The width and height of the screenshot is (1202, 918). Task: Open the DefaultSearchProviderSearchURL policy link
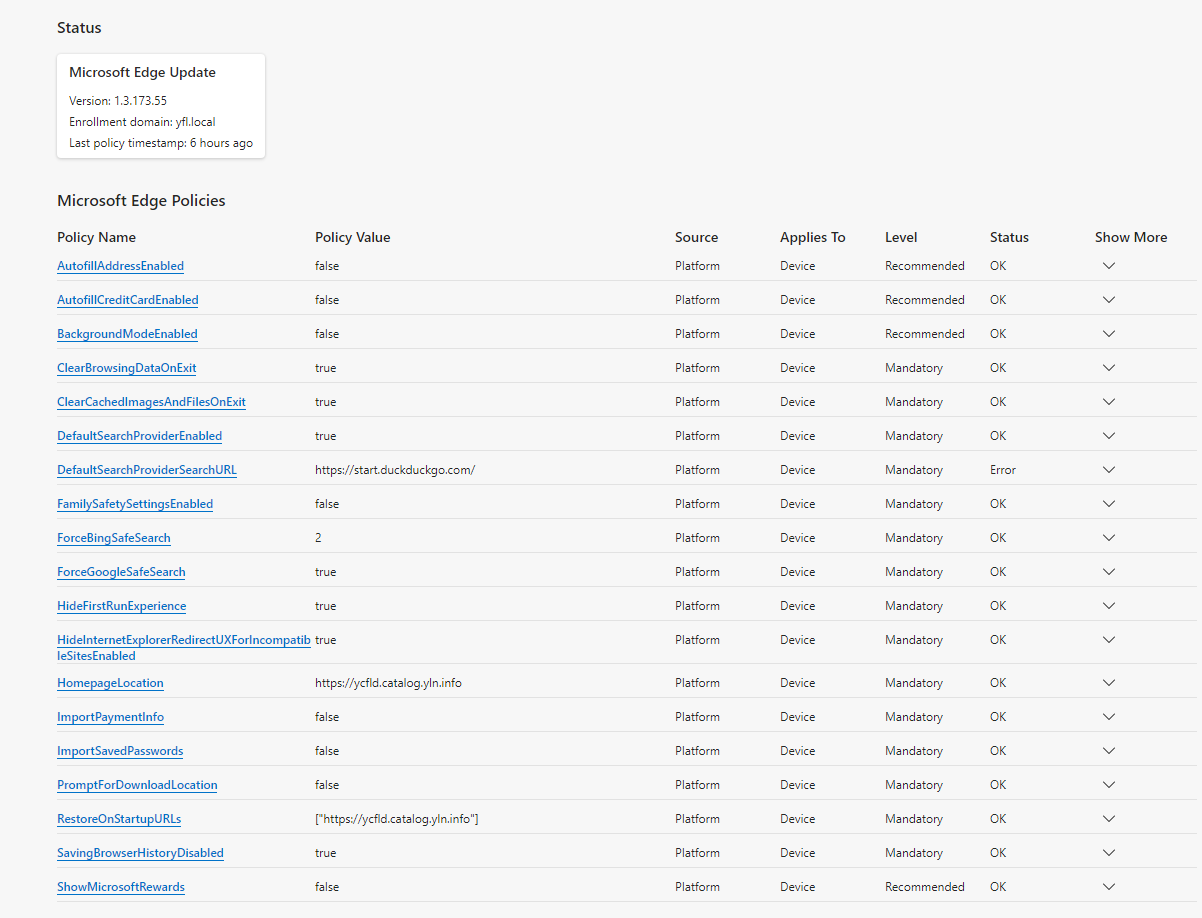(x=147, y=470)
